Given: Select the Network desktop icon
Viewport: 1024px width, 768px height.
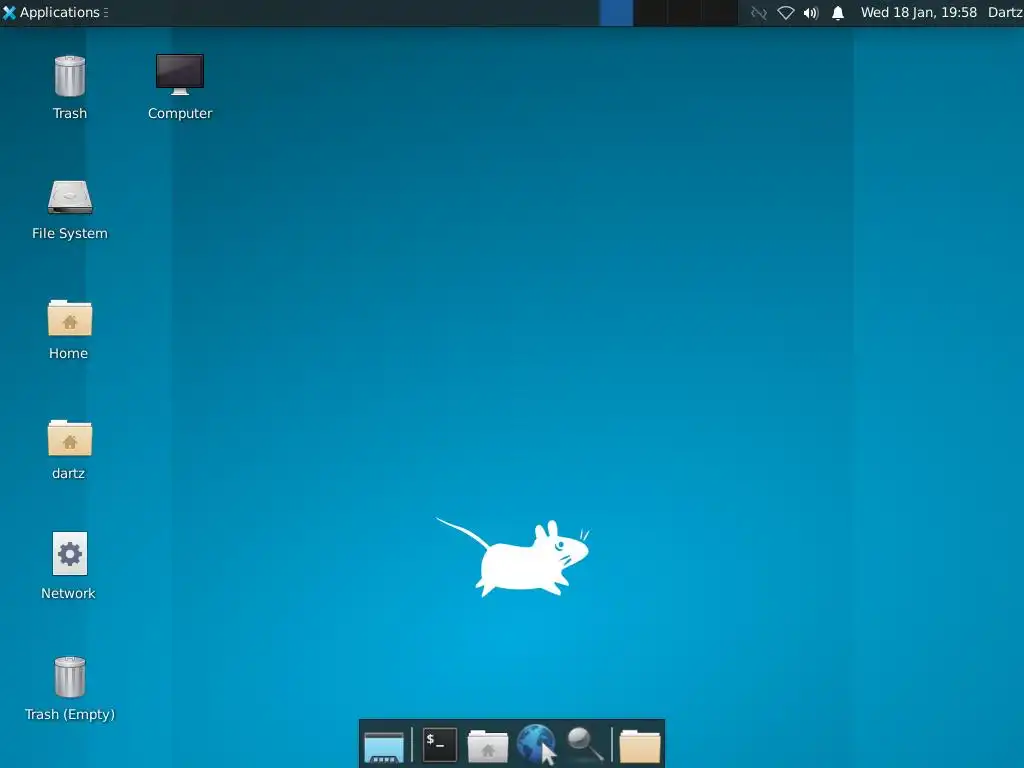Looking at the screenshot, I should pos(70,554).
